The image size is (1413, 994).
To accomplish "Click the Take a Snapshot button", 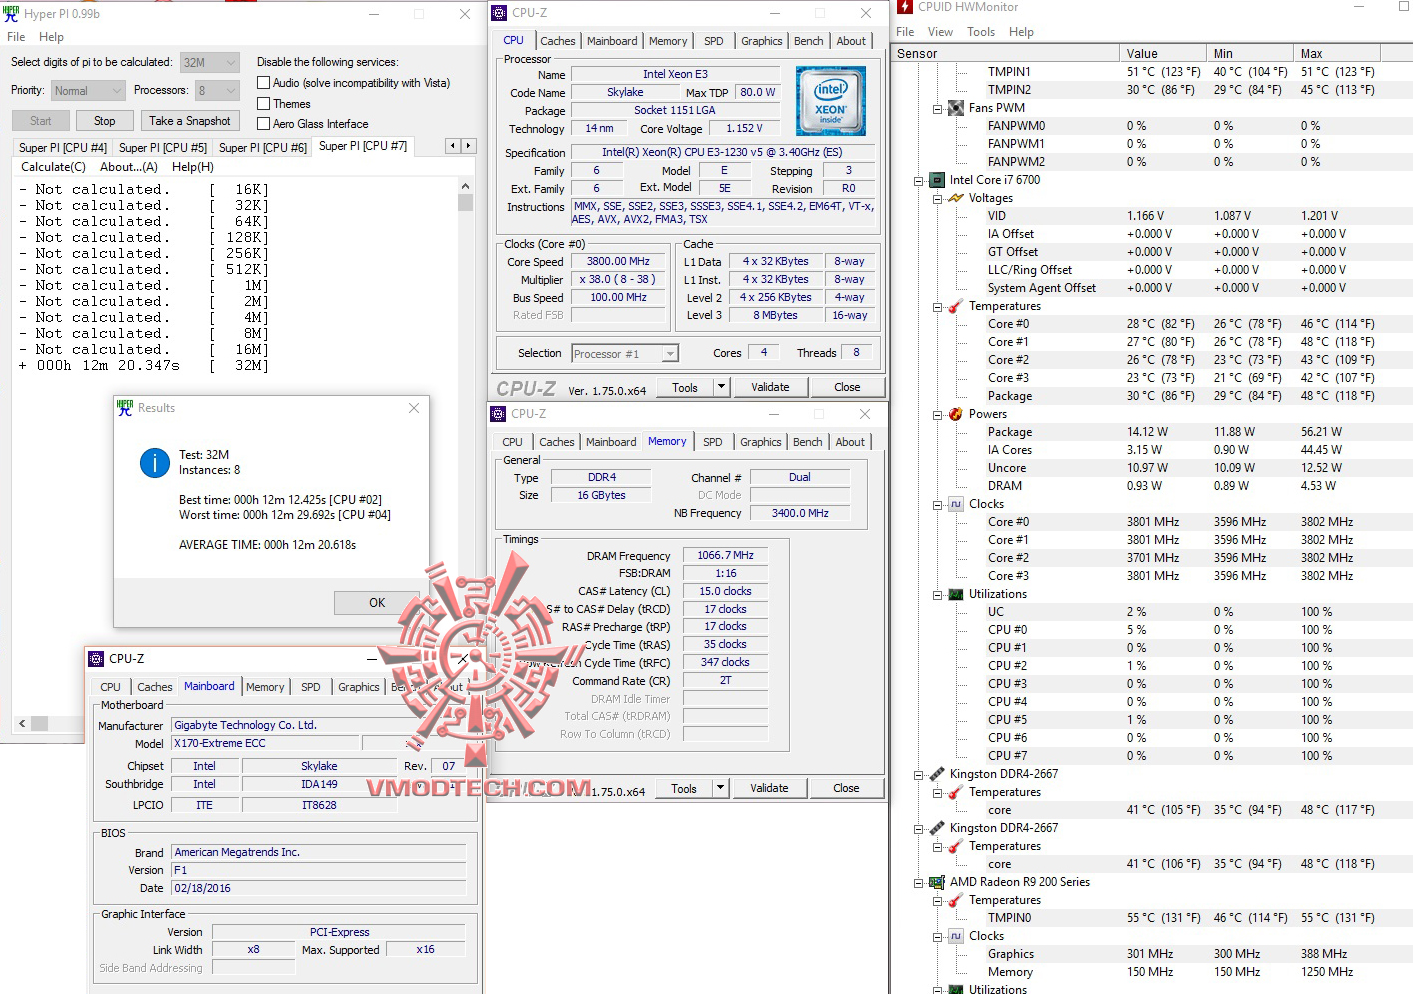I will tap(189, 121).
